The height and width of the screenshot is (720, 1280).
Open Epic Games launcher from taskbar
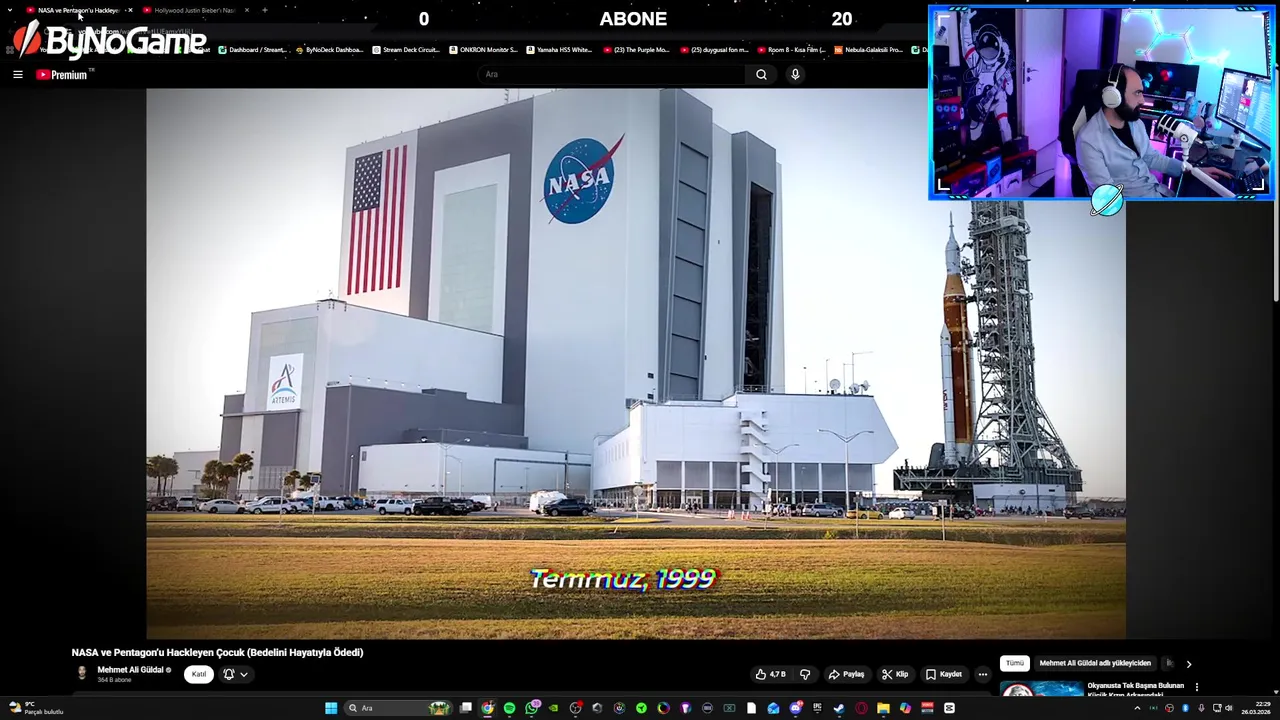pyautogui.click(x=817, y=708)
